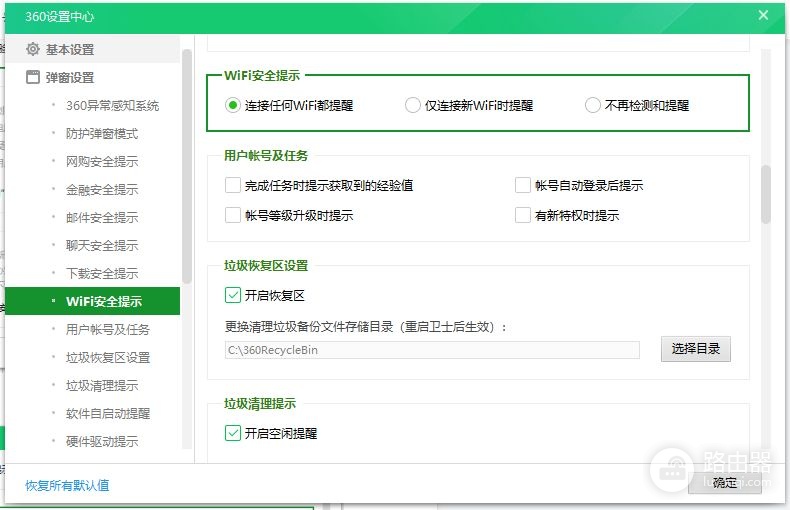This screenshot has height=510, width=790.
Task: Click 恢复所有默认值 link
Action: click(x=67, y=485)
